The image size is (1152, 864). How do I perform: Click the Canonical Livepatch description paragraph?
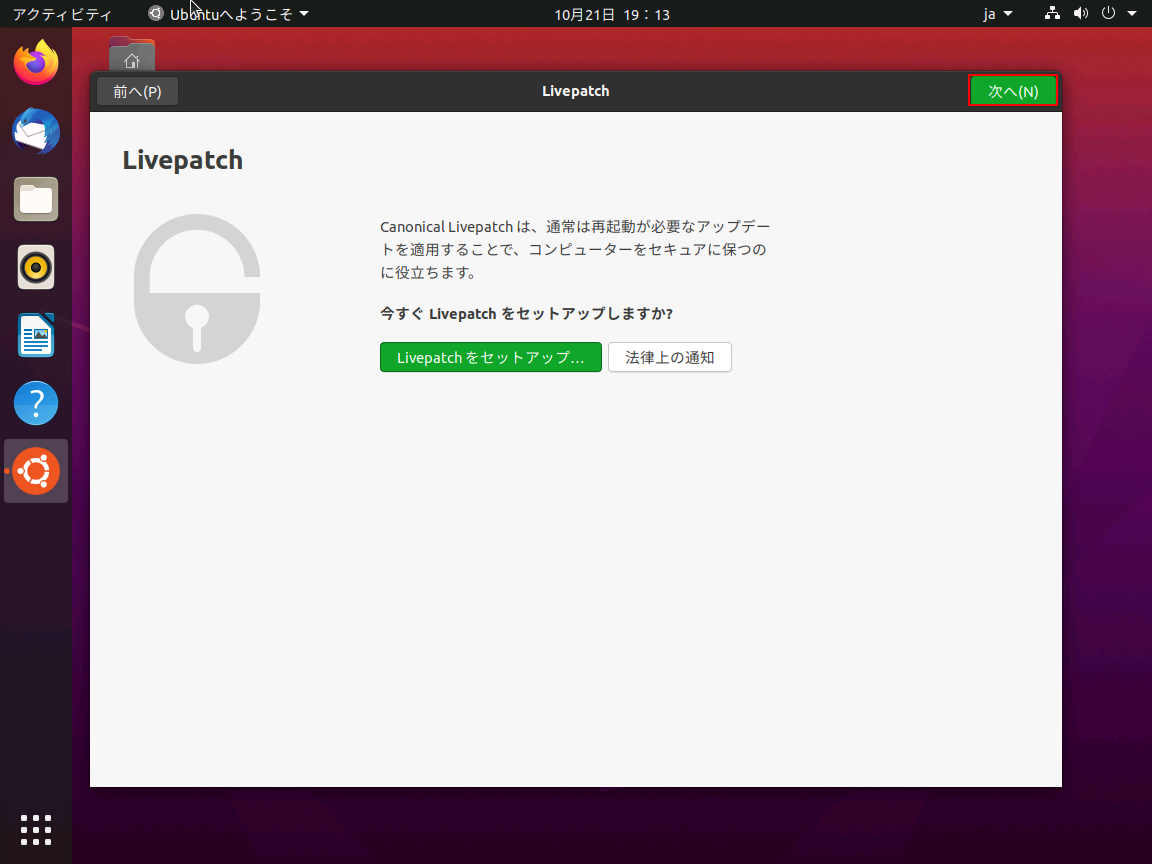[x=575, y=249]
